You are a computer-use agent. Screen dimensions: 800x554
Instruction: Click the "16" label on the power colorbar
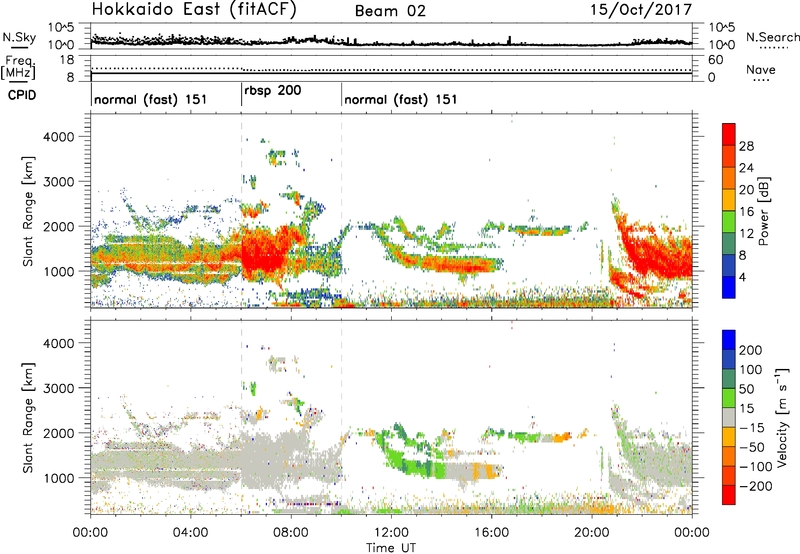746,212
